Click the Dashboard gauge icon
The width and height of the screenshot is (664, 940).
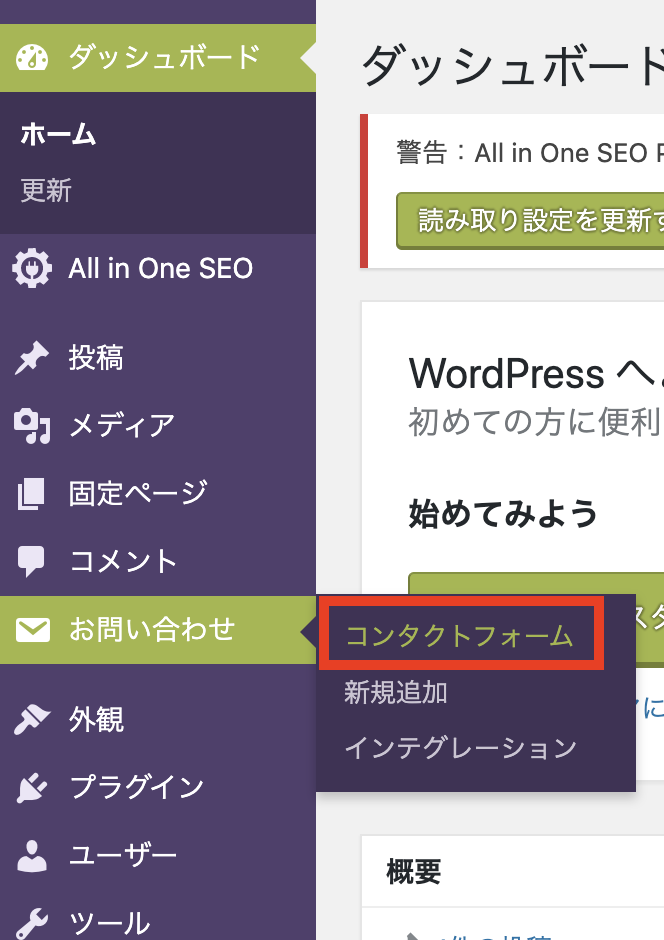click(x=32, y=58)
